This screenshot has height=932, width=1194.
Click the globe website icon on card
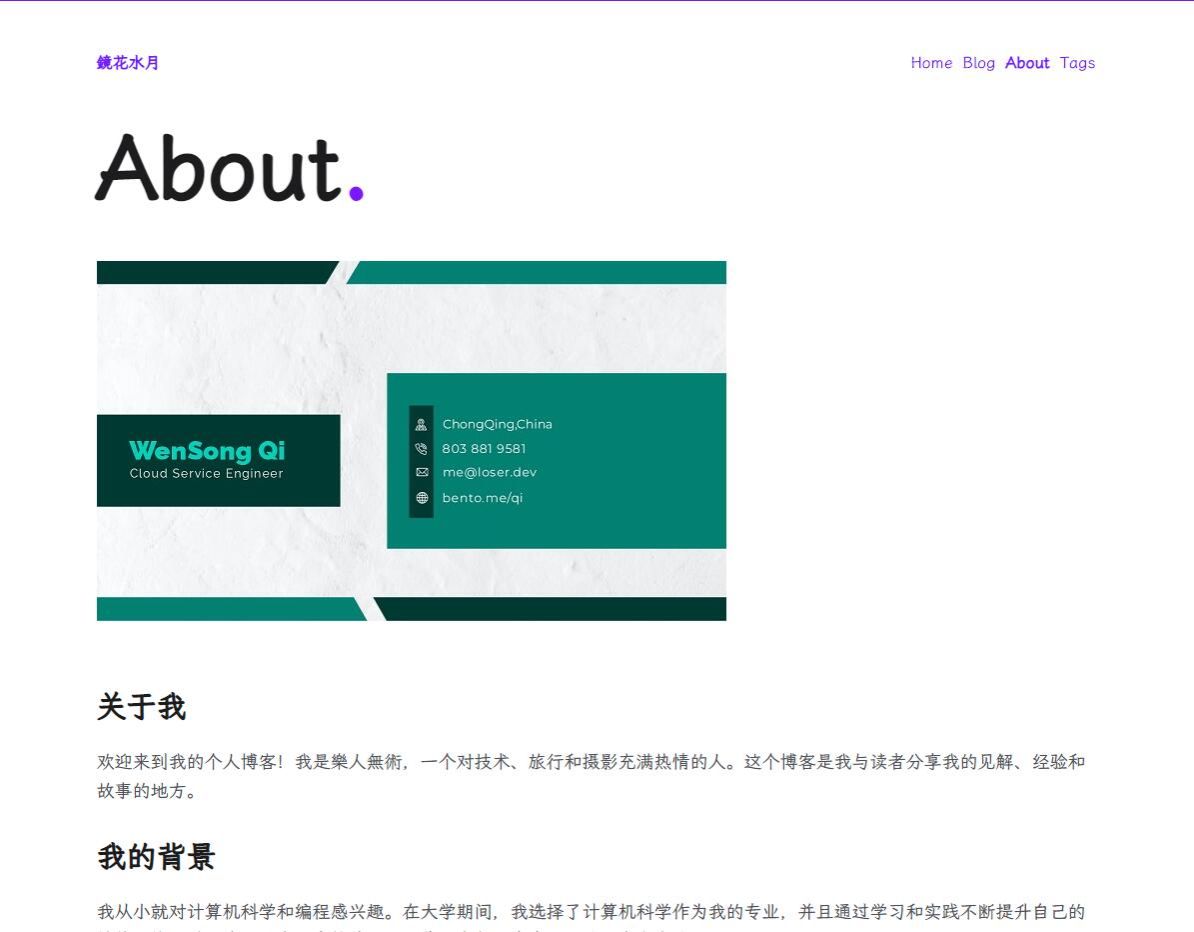pyautogui.click(x=421, y=498)
